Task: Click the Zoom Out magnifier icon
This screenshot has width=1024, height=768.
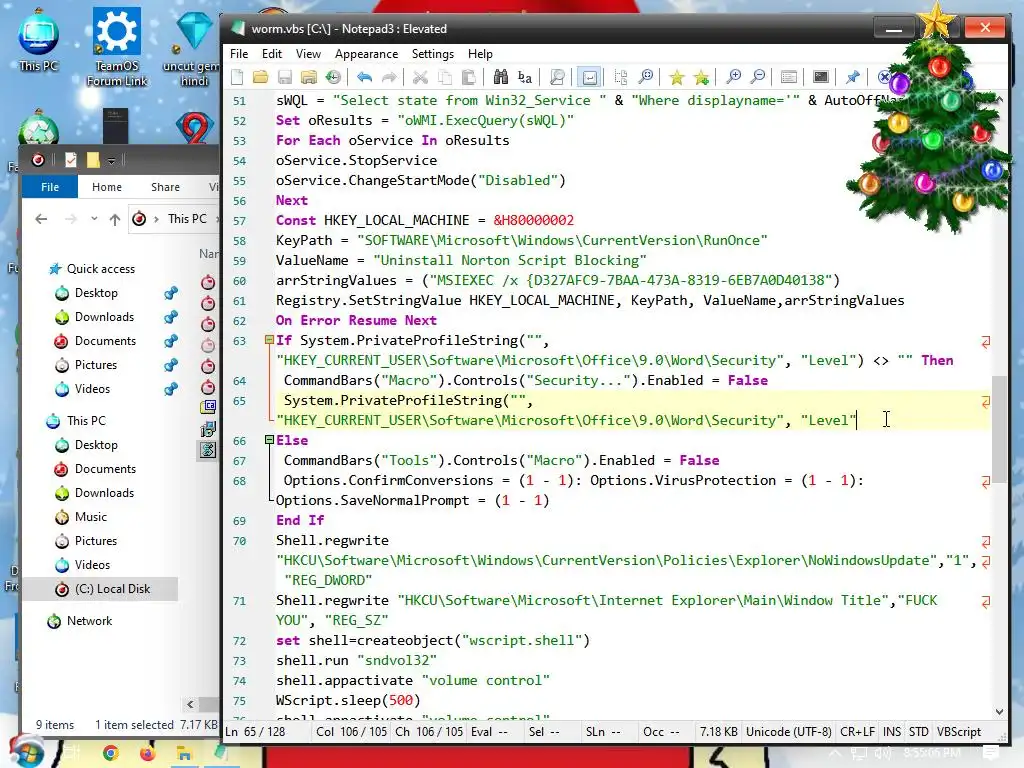Action: click(x=758, y=77)
